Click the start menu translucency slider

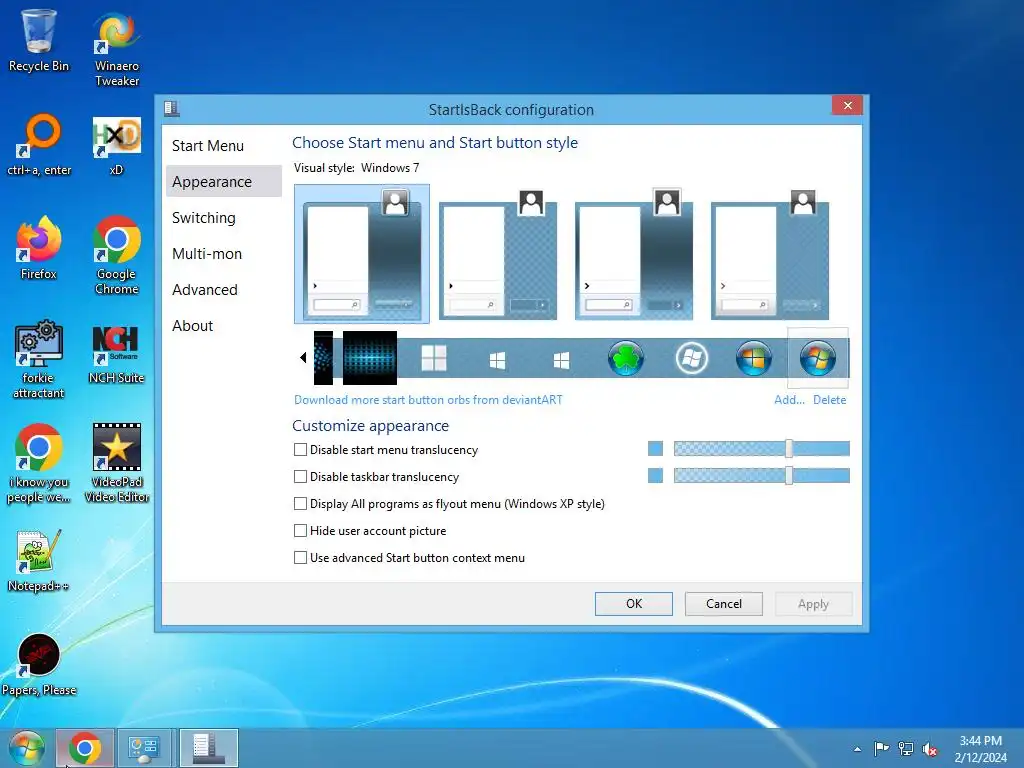coord(761,449)
